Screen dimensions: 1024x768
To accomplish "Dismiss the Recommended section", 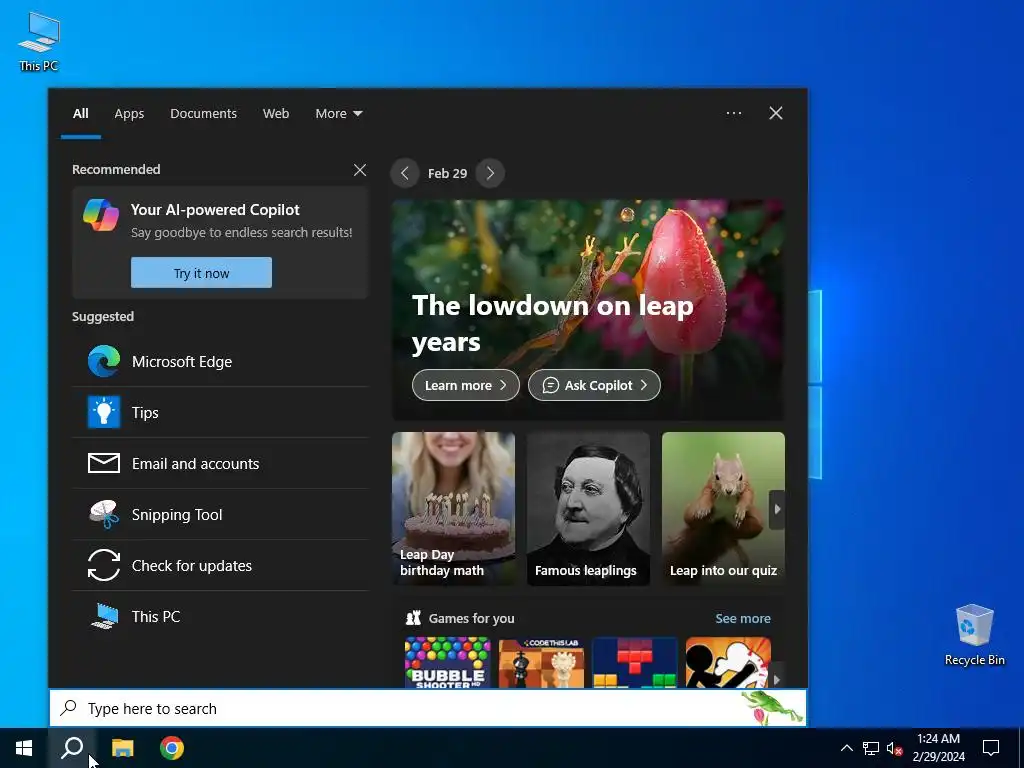I will [360, 170].
